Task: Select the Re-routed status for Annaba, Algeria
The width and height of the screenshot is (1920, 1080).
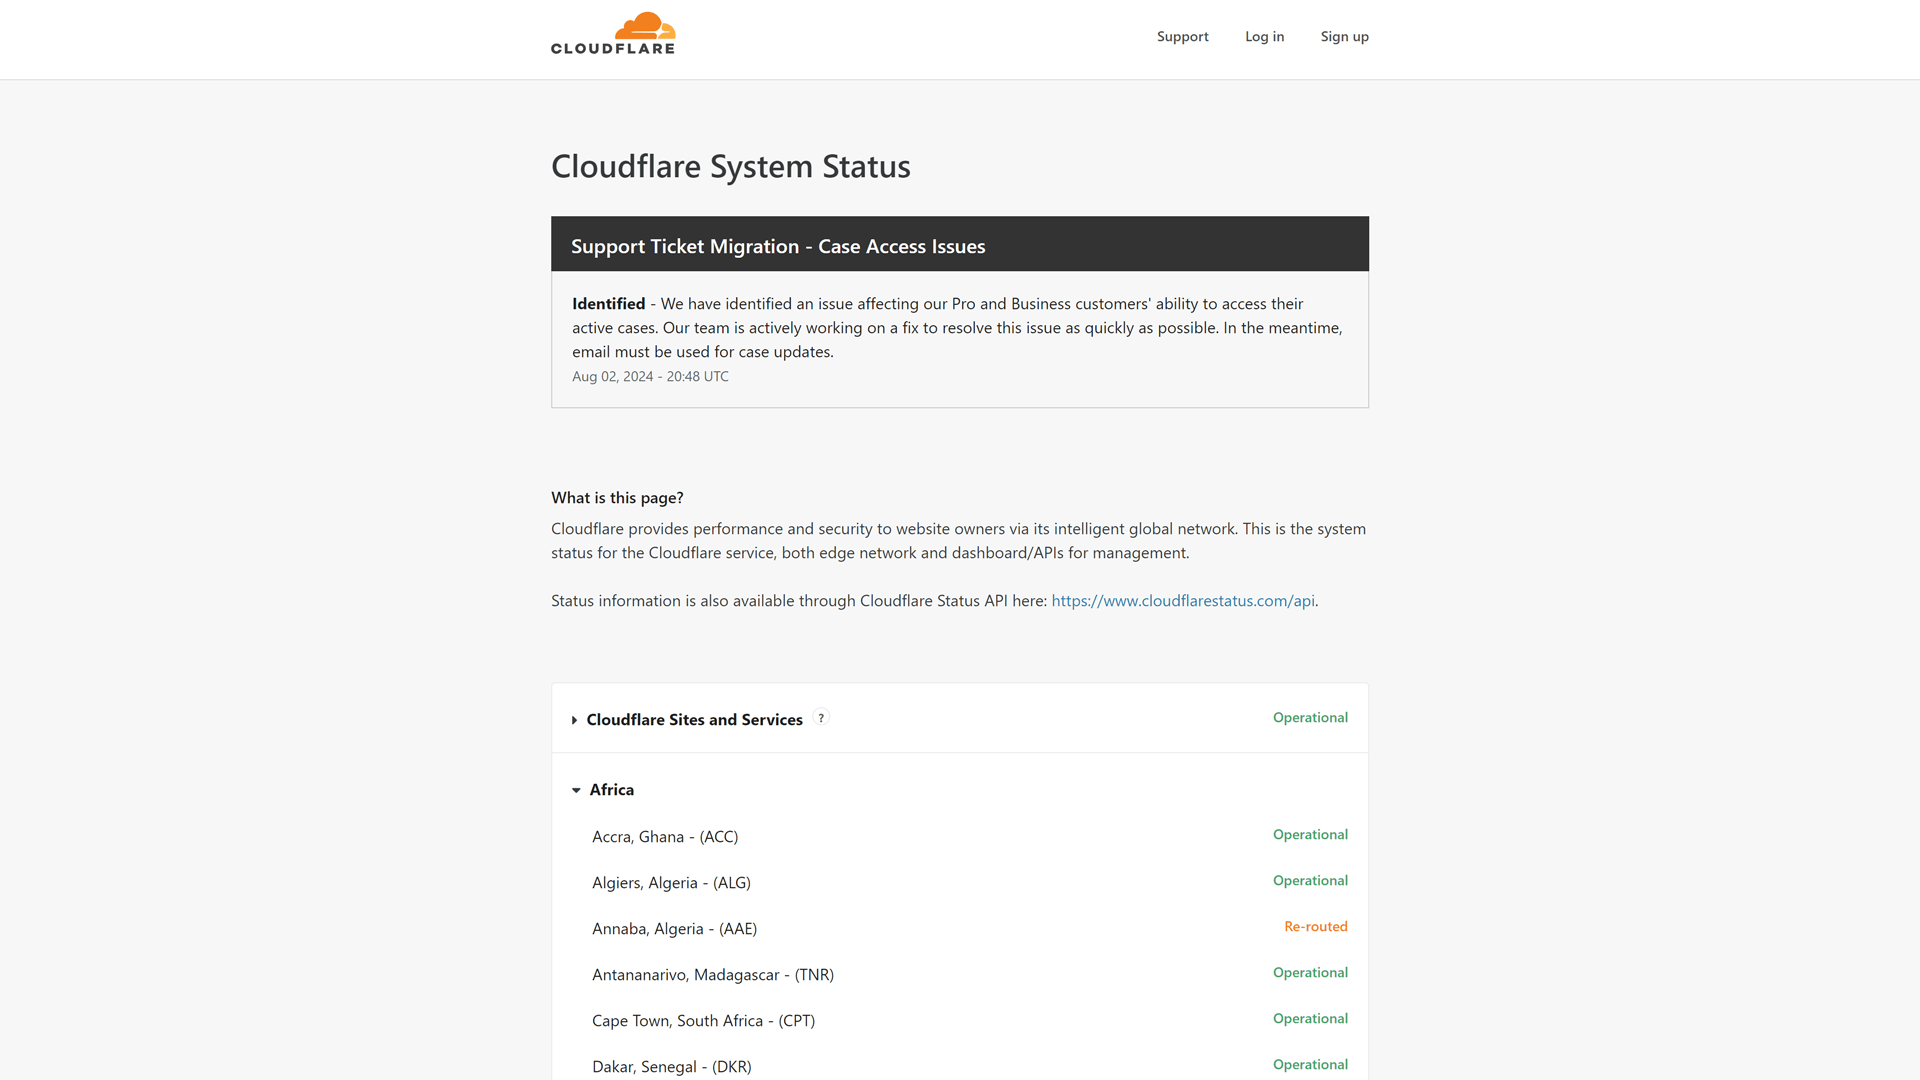Action: pyautogui.click(x=1316, y=926)
